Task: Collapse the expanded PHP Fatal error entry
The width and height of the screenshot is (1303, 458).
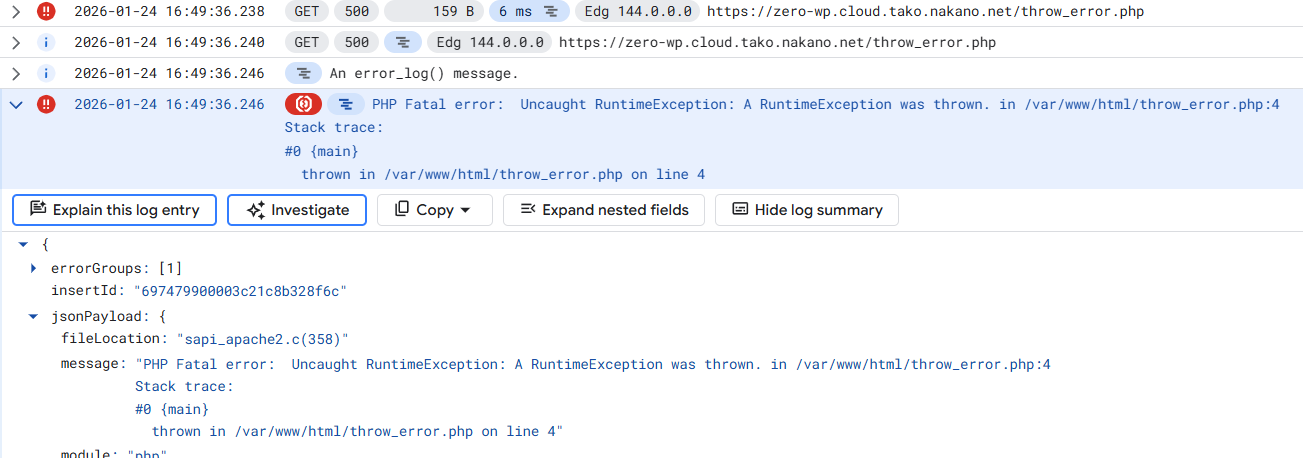Action: [16, 104]
